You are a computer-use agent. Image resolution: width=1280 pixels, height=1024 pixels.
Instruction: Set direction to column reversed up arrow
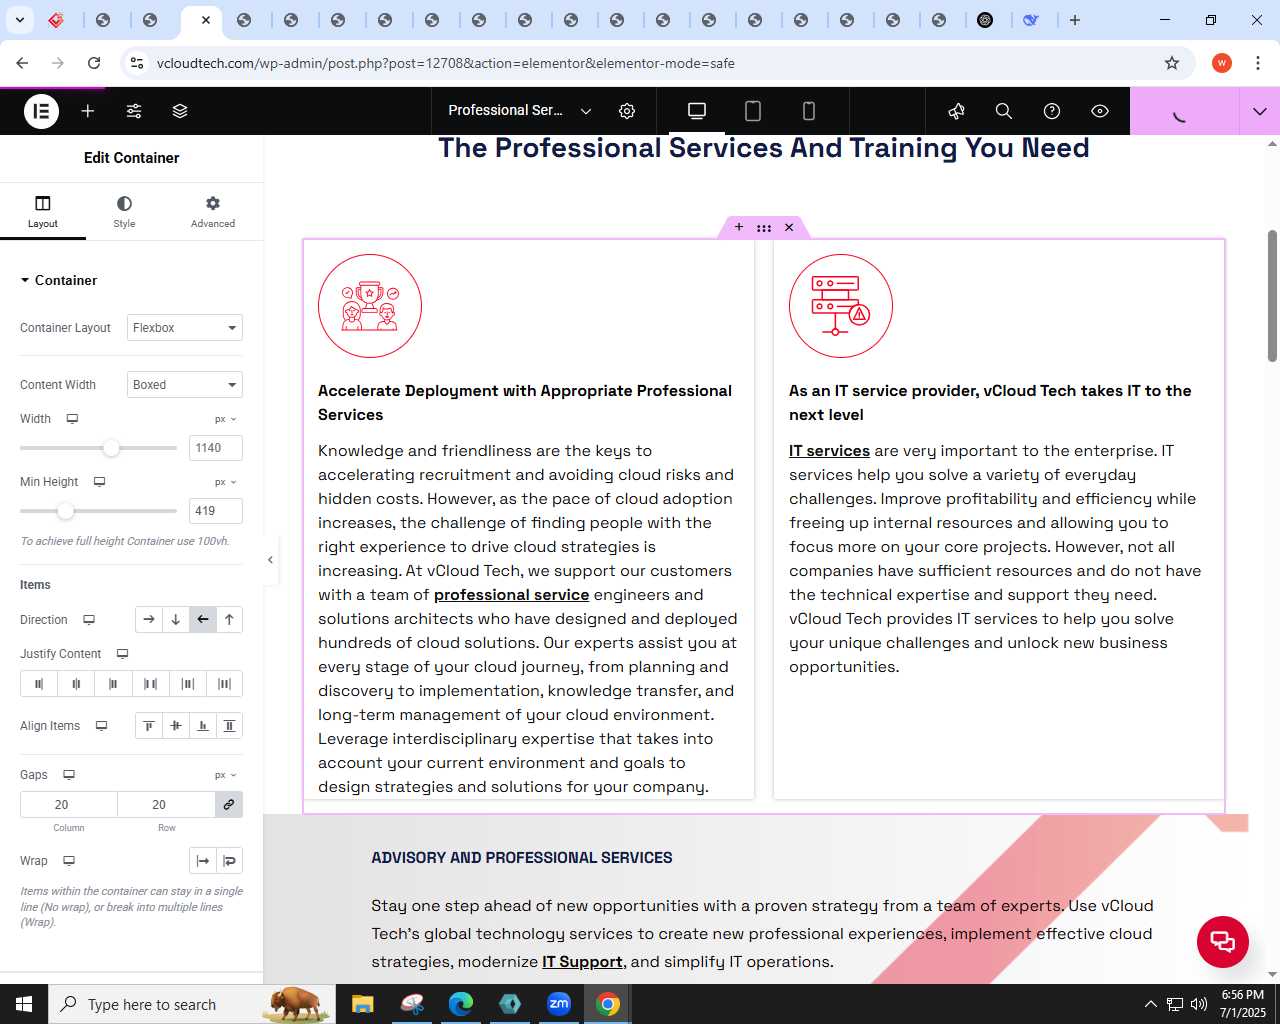click(x=229, y=620)
